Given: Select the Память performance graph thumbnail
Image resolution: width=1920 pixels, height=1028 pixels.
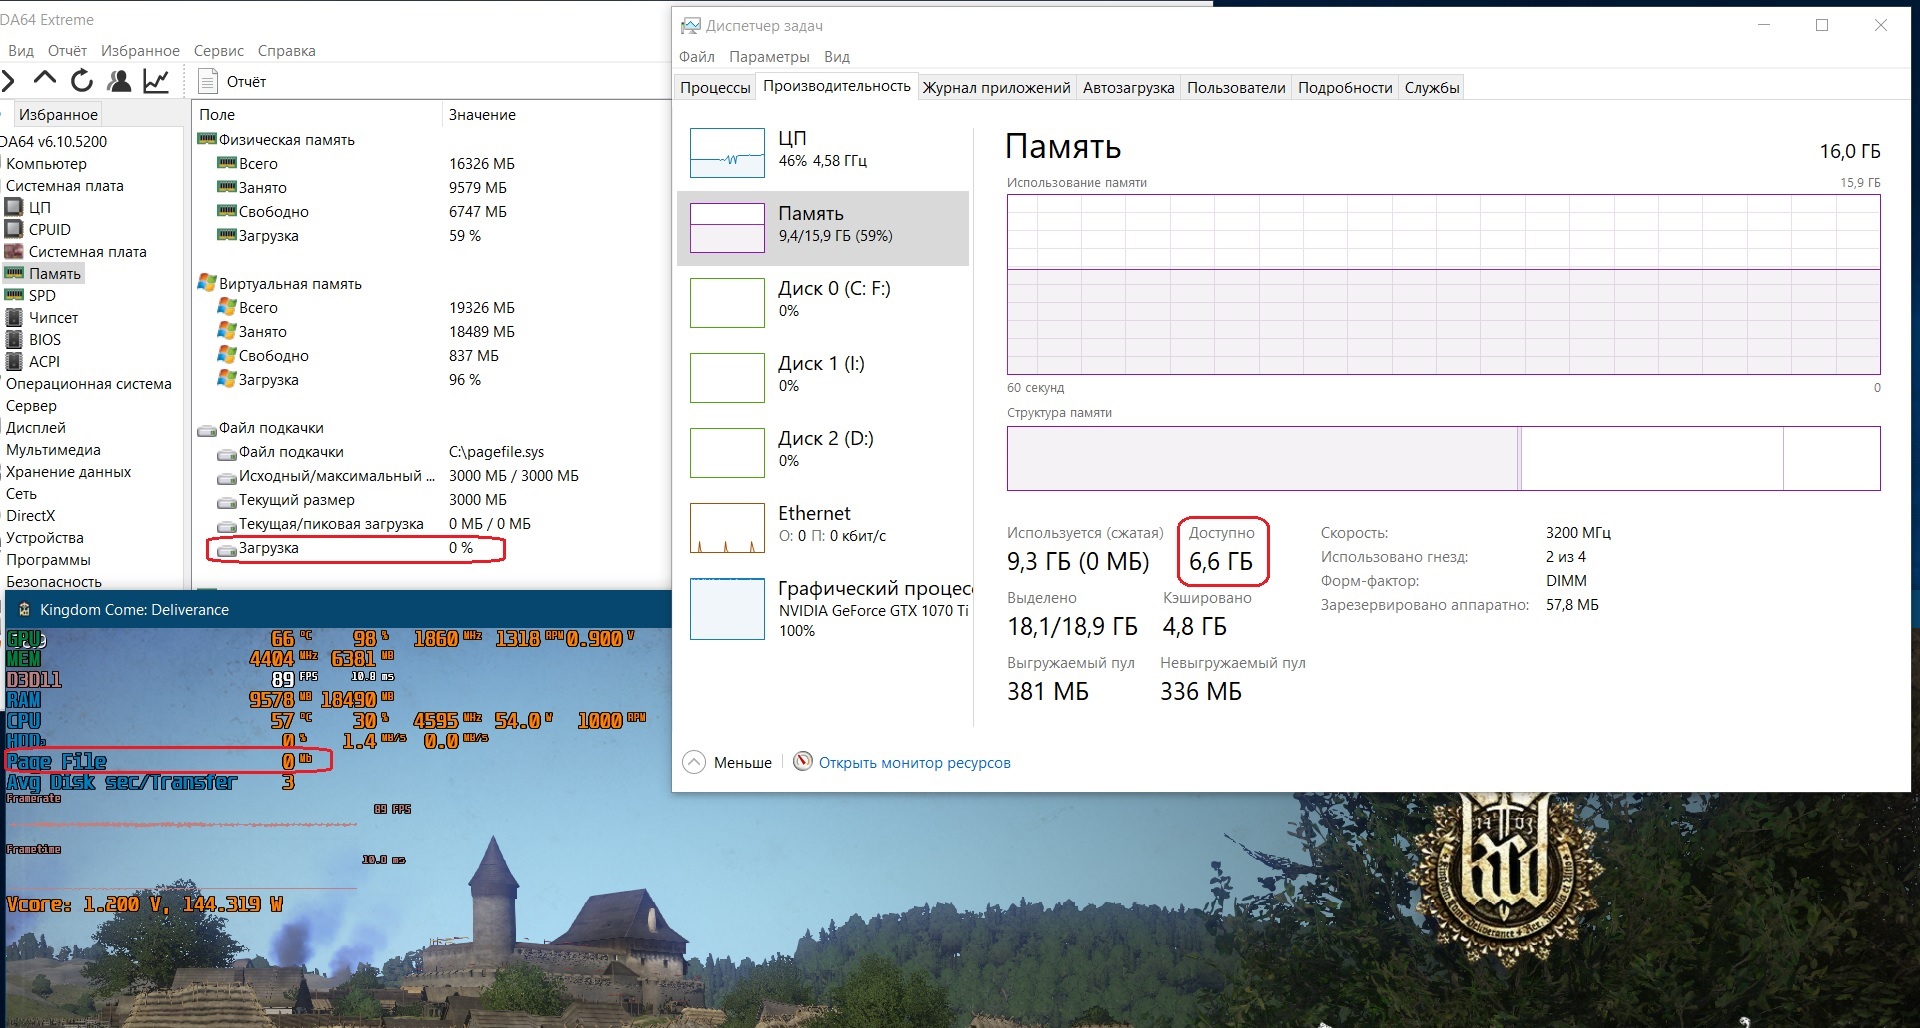Looking at the screenshot, I should pyautogui.click(x=727, y=228).
